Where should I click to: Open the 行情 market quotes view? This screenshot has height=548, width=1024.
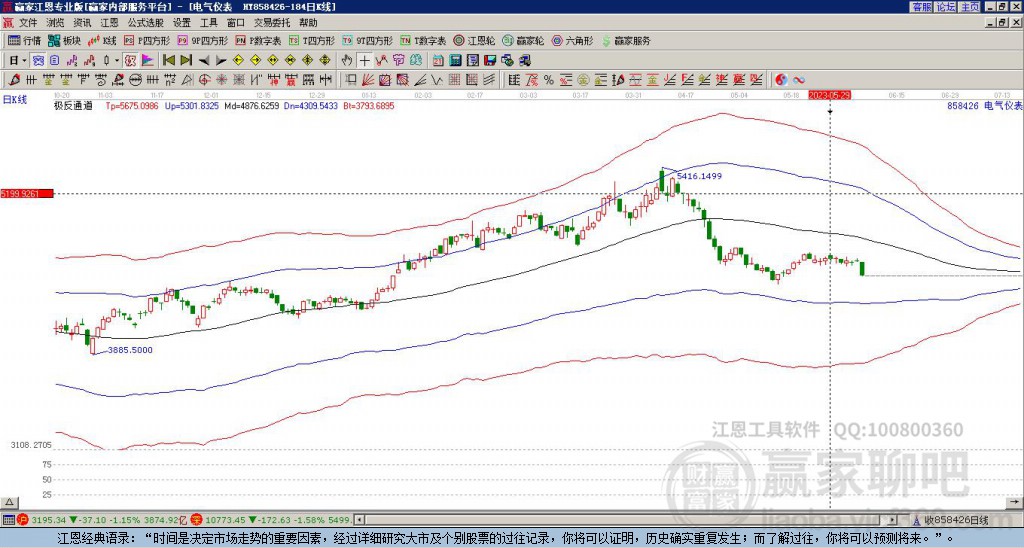click(x=24, y=40)
